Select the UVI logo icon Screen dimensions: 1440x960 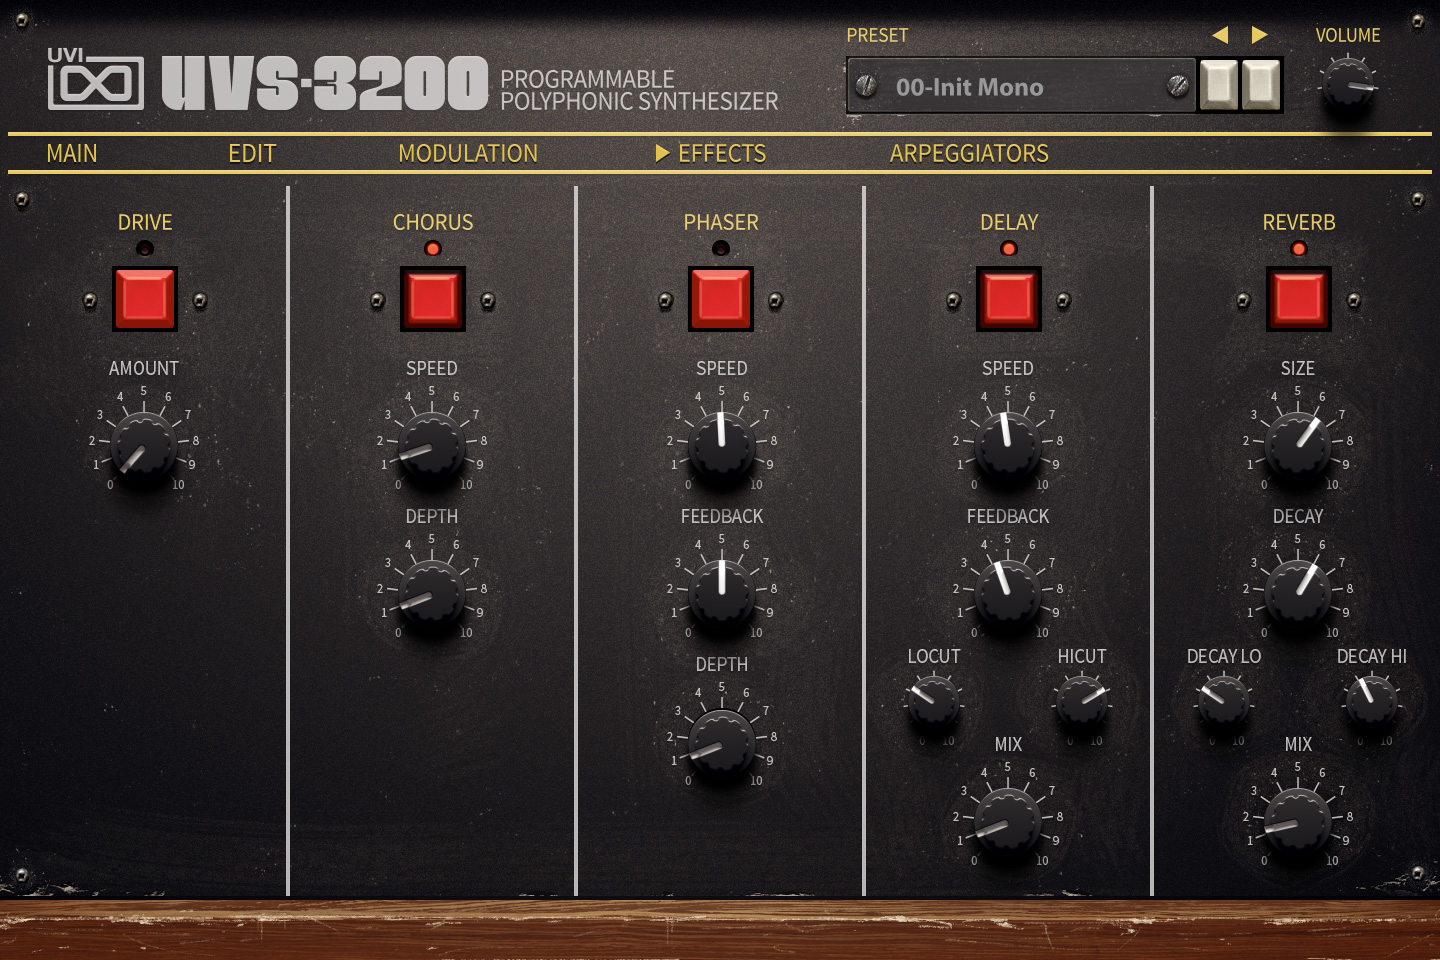[x=95, y=77]
